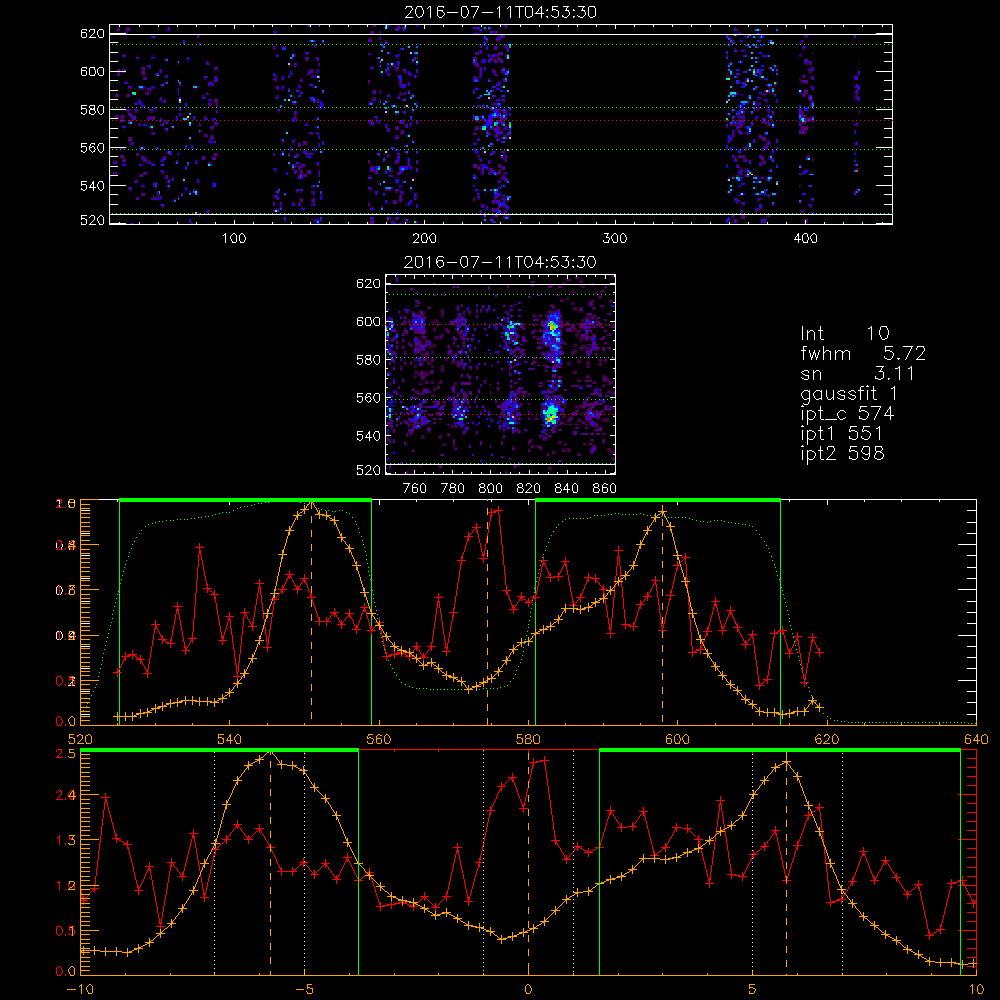Click x-axis label 800 on middle image
This screenshot has width=1000, height=1000.
coord(490,489)
